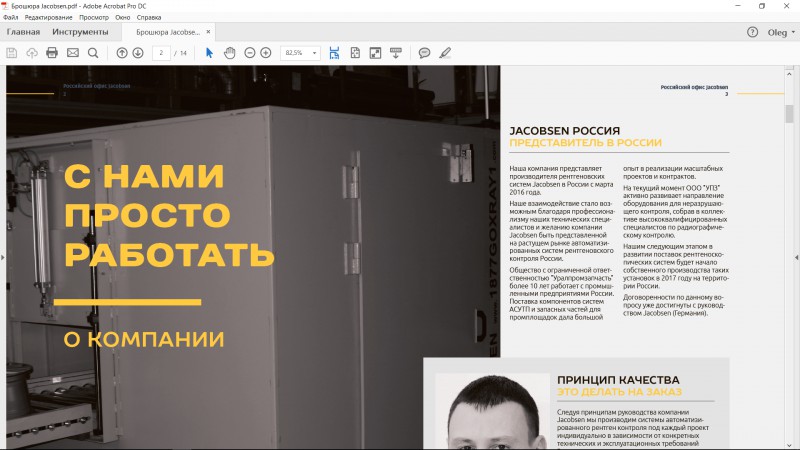This screenshot has height=450, width=800.
Task: Open the Окно menu
Action: point(122,17)
